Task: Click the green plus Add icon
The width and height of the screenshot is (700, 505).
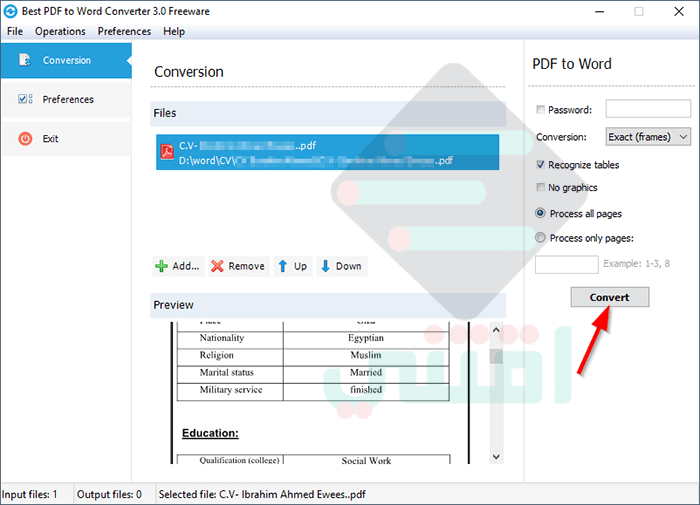Action: click(162, 266)
